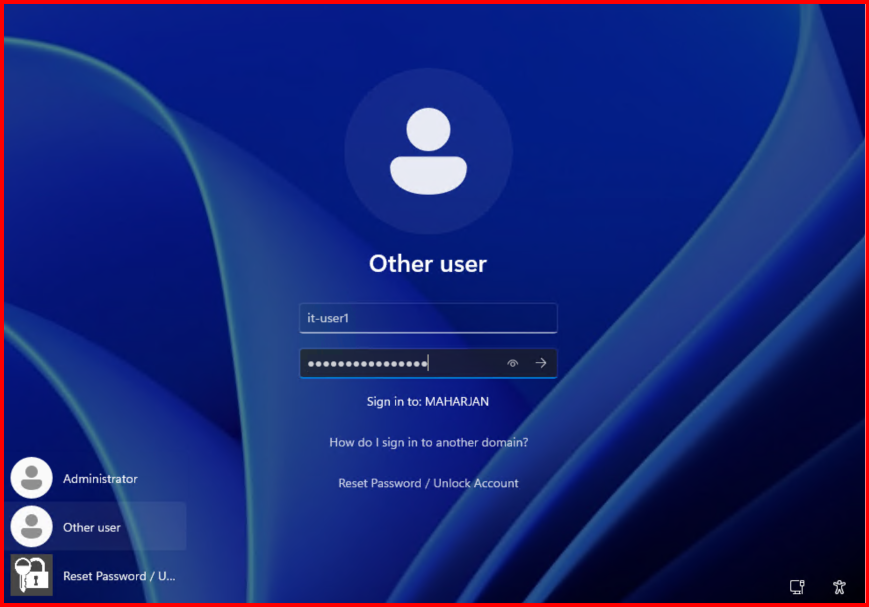Click the large profile picture above Other user
The width and height of the screenshot is (869, 607).
click(x=428, y=152)
